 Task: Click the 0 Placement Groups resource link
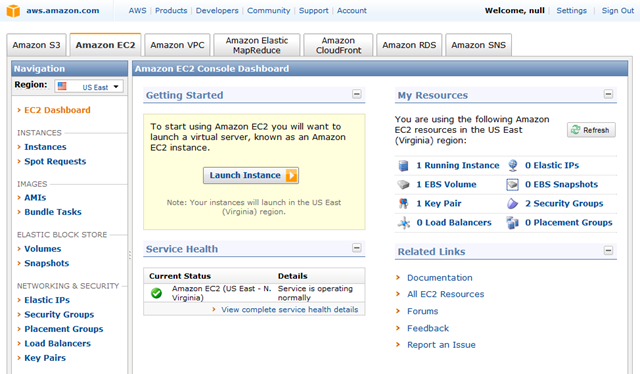(569, 223)
